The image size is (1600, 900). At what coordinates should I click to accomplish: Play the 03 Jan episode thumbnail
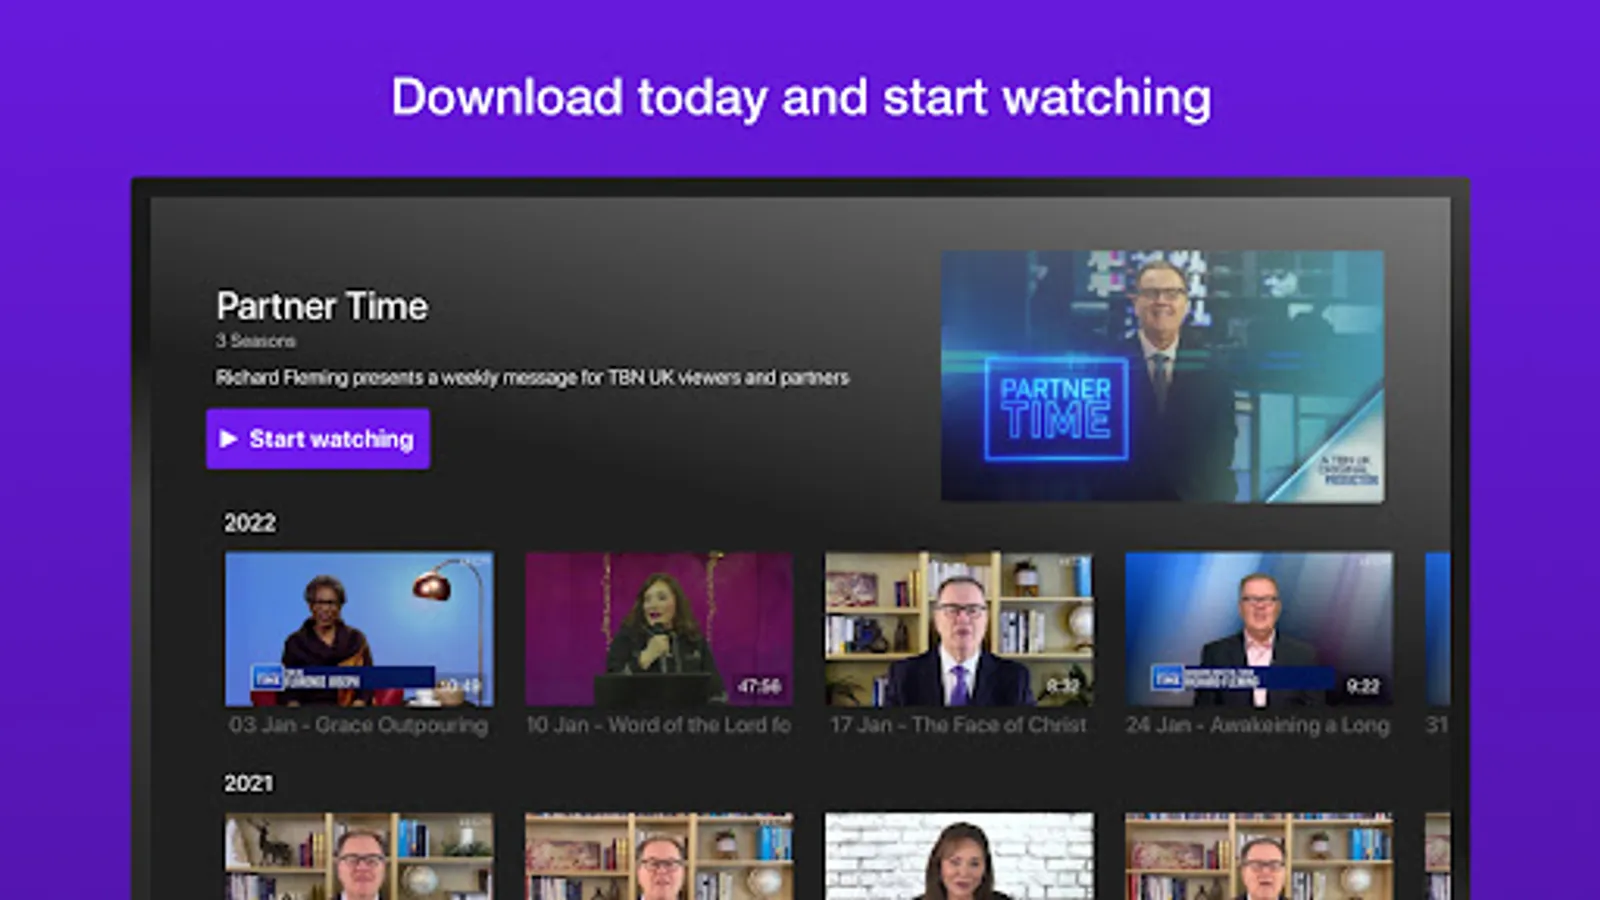click(359, 629)
